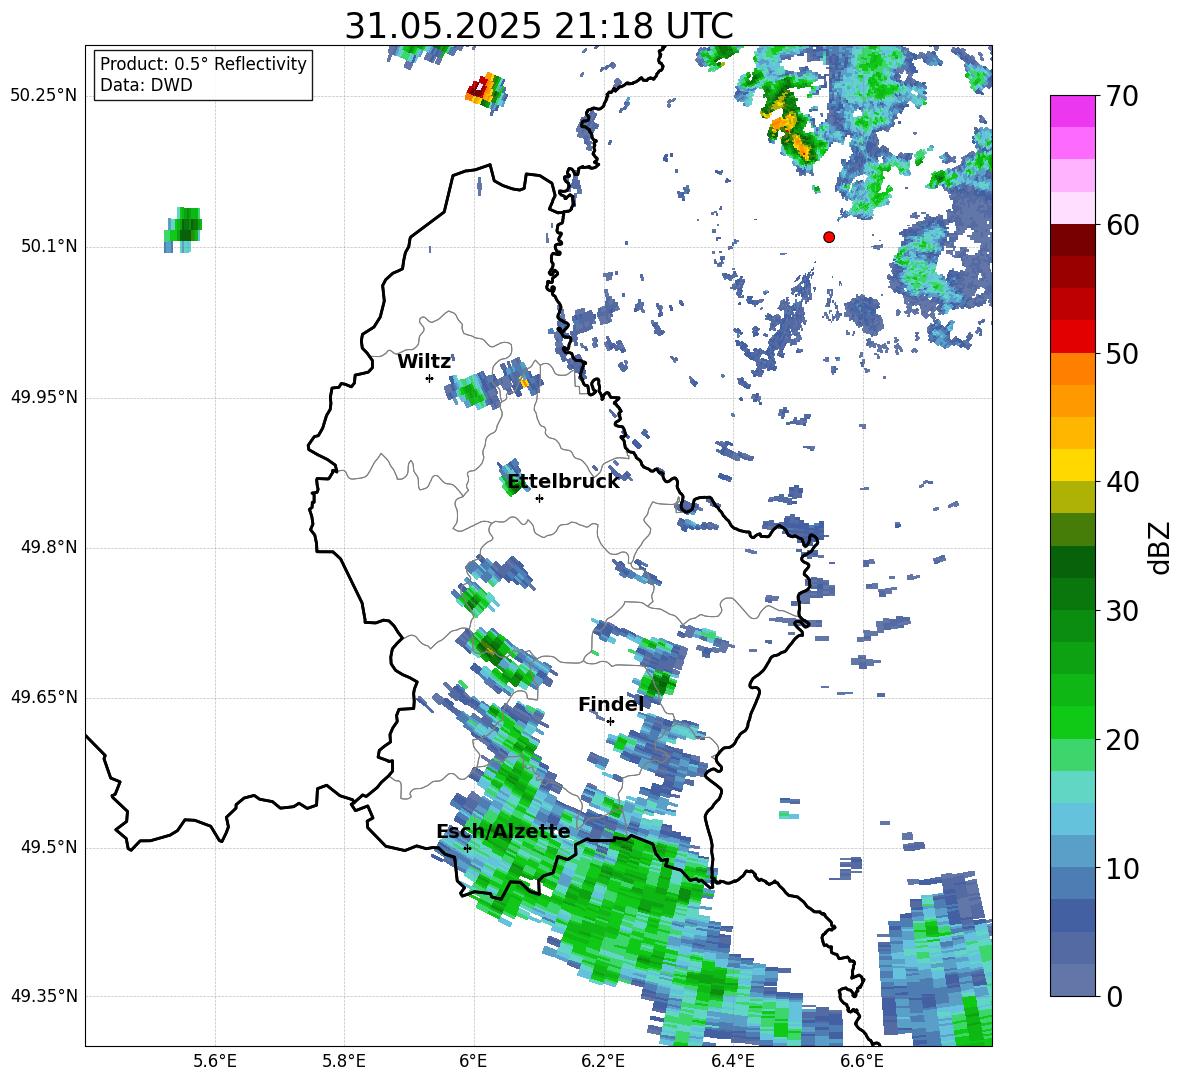Click the 5.6°E longitude label
Screen dimensions: 1184x1081
(x=215, y=1062)
